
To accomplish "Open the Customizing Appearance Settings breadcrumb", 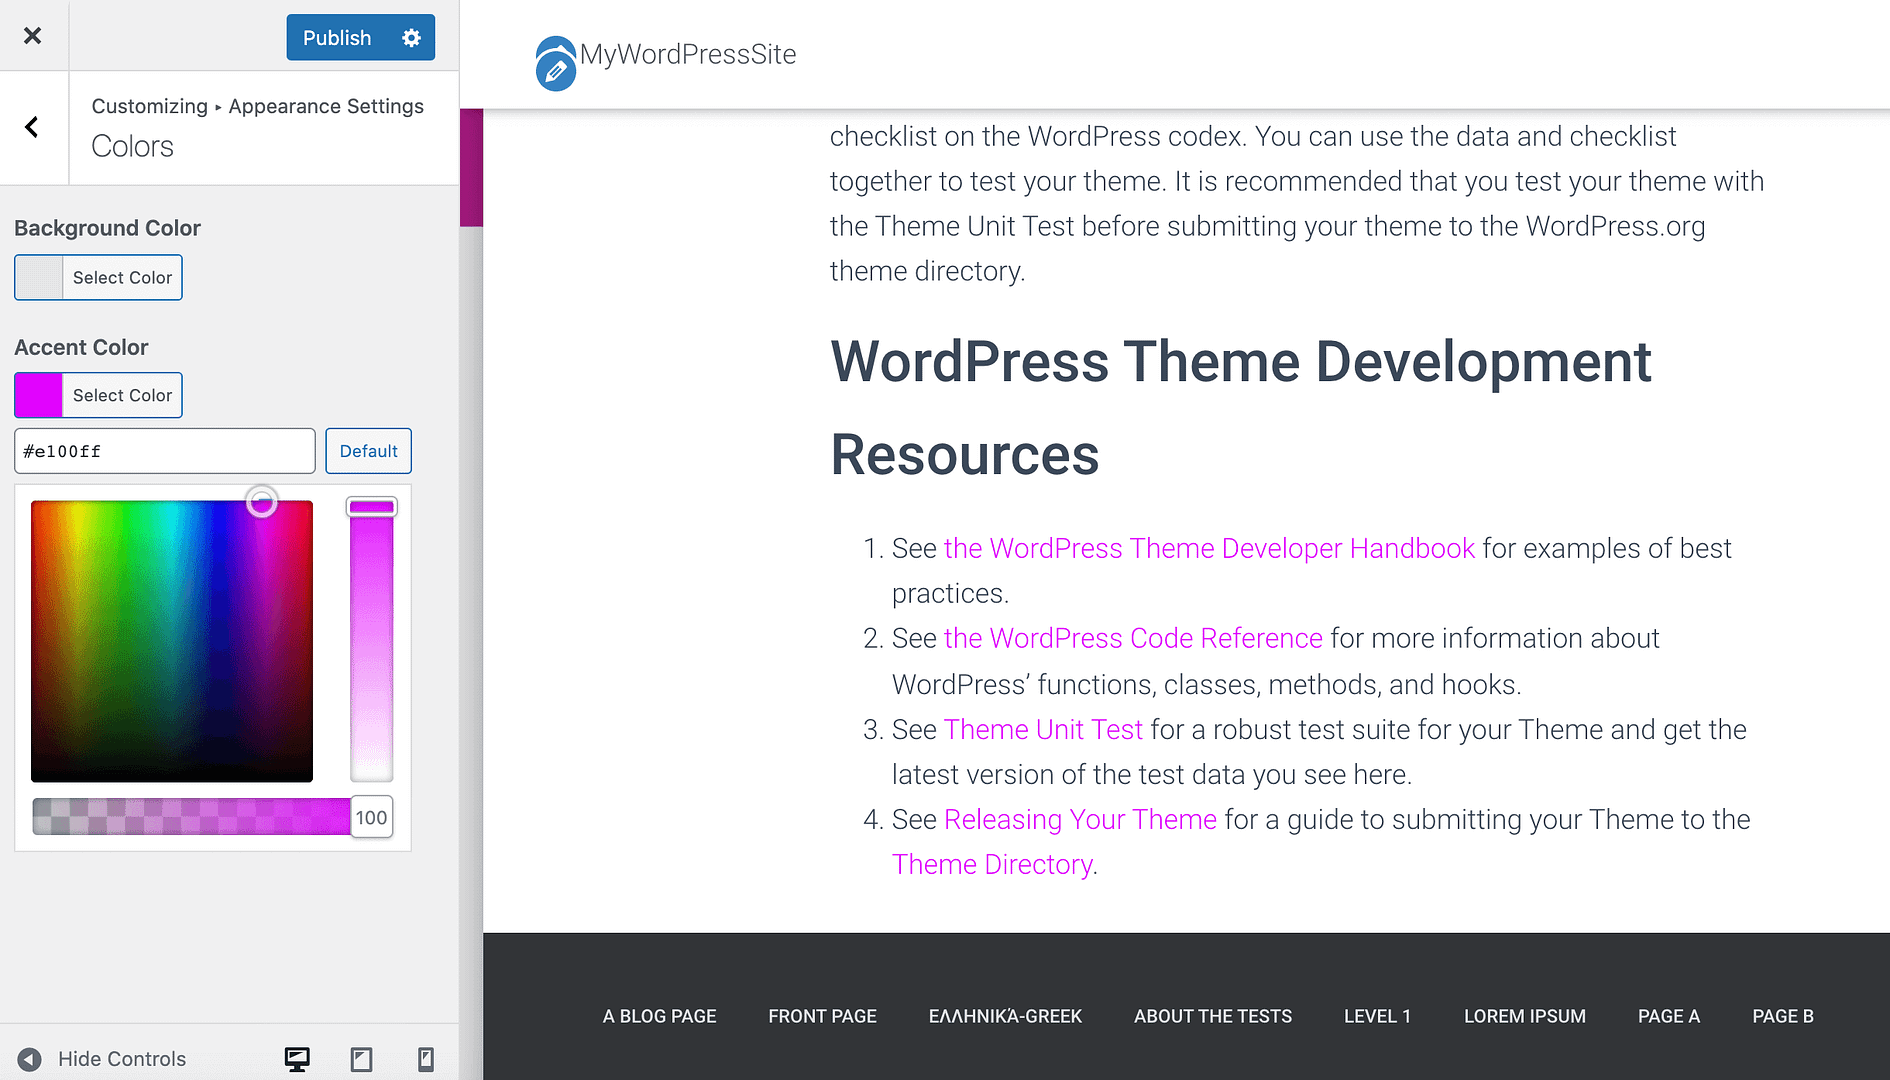I will click(257, 106).
